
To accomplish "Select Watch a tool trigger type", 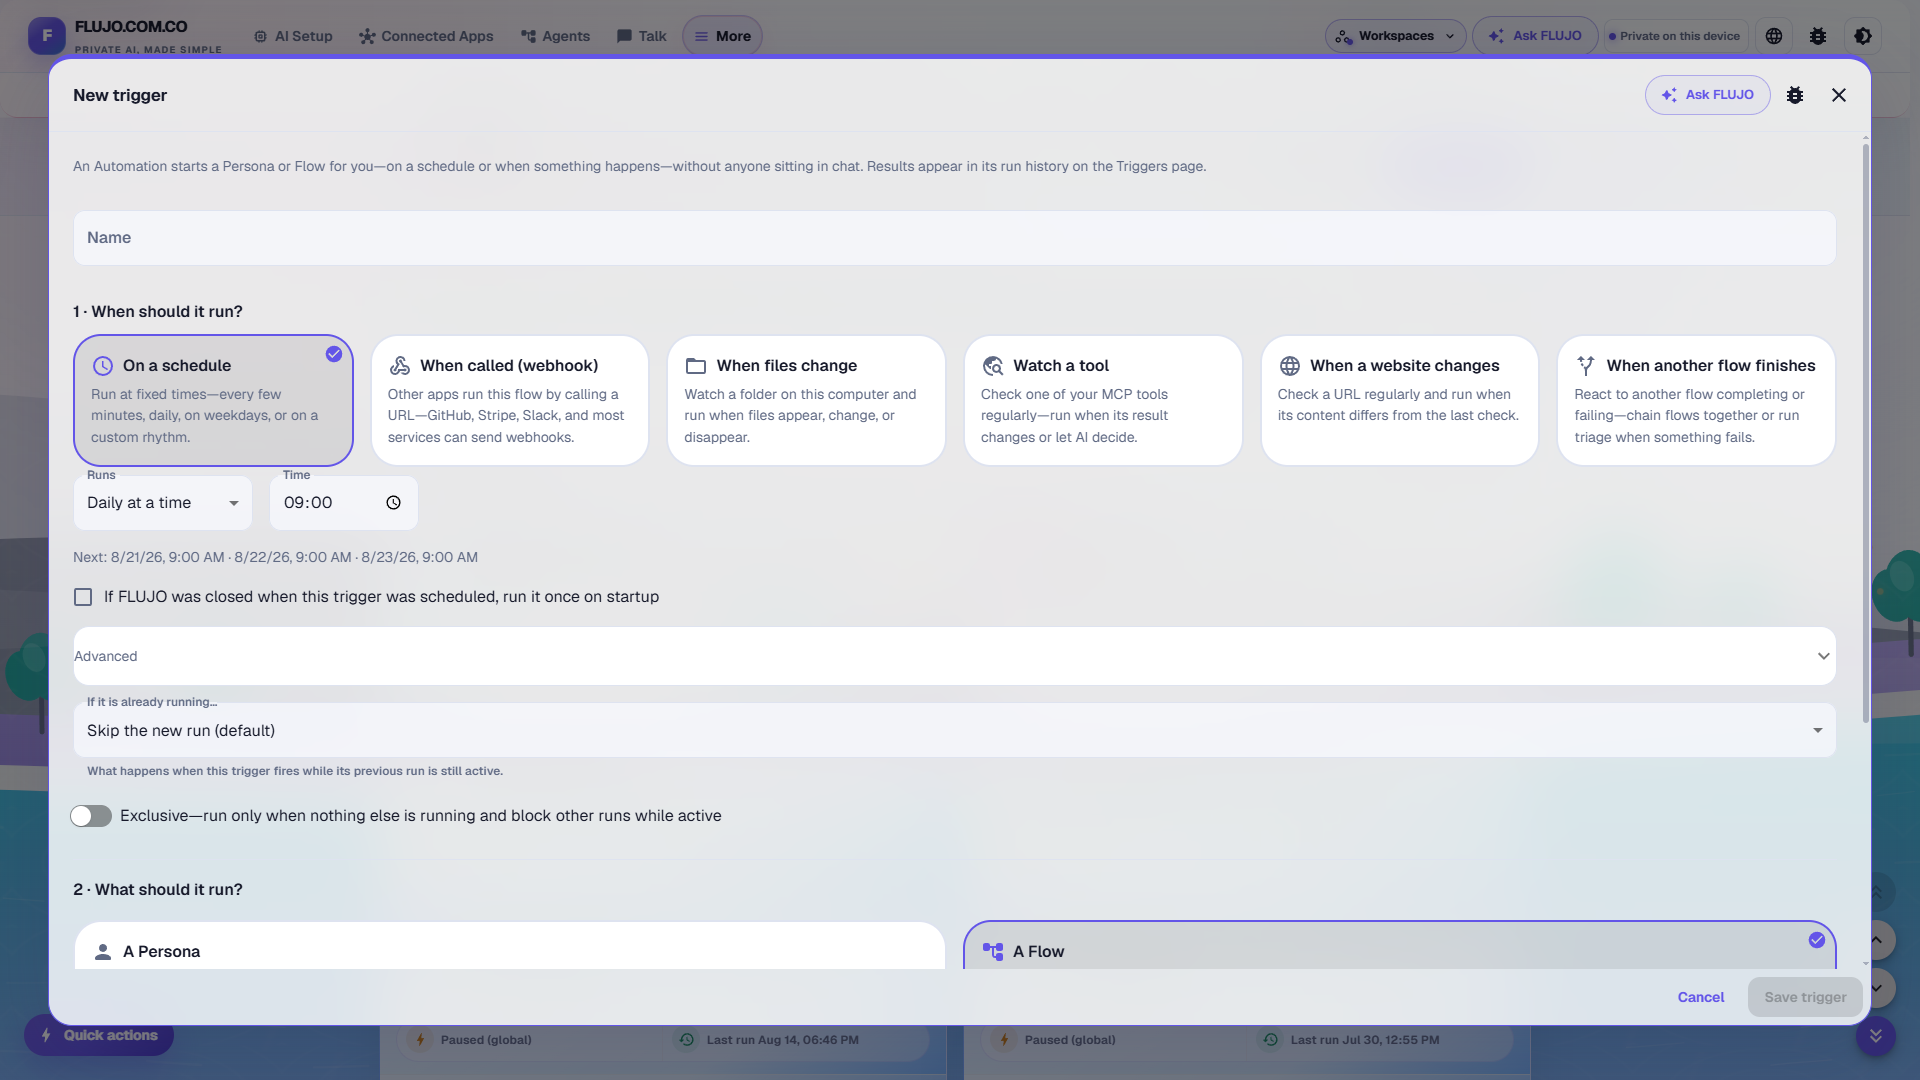I will [x=1103, y=400].
